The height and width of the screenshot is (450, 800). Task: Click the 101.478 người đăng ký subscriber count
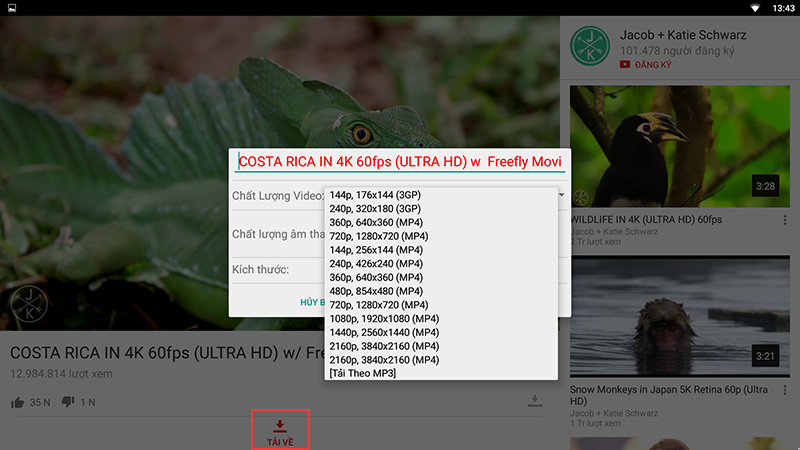tap(677, 51)
